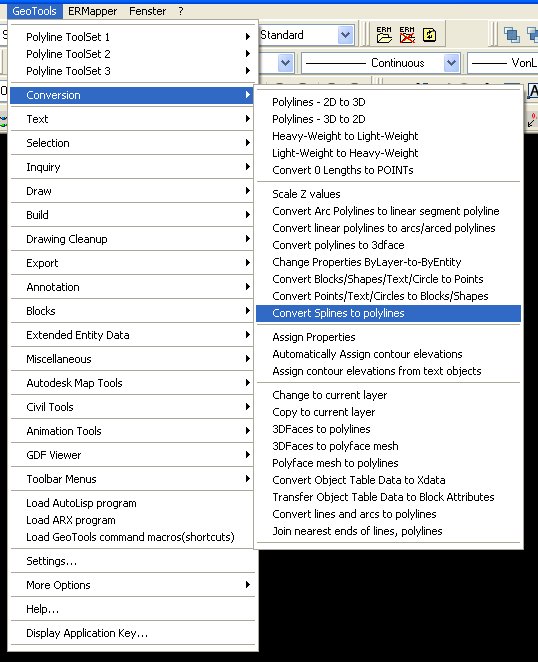The width and height of the screenshot is (538, 662).
Task: Open the Blocks submenu
Action: click(x=132, y=311)
